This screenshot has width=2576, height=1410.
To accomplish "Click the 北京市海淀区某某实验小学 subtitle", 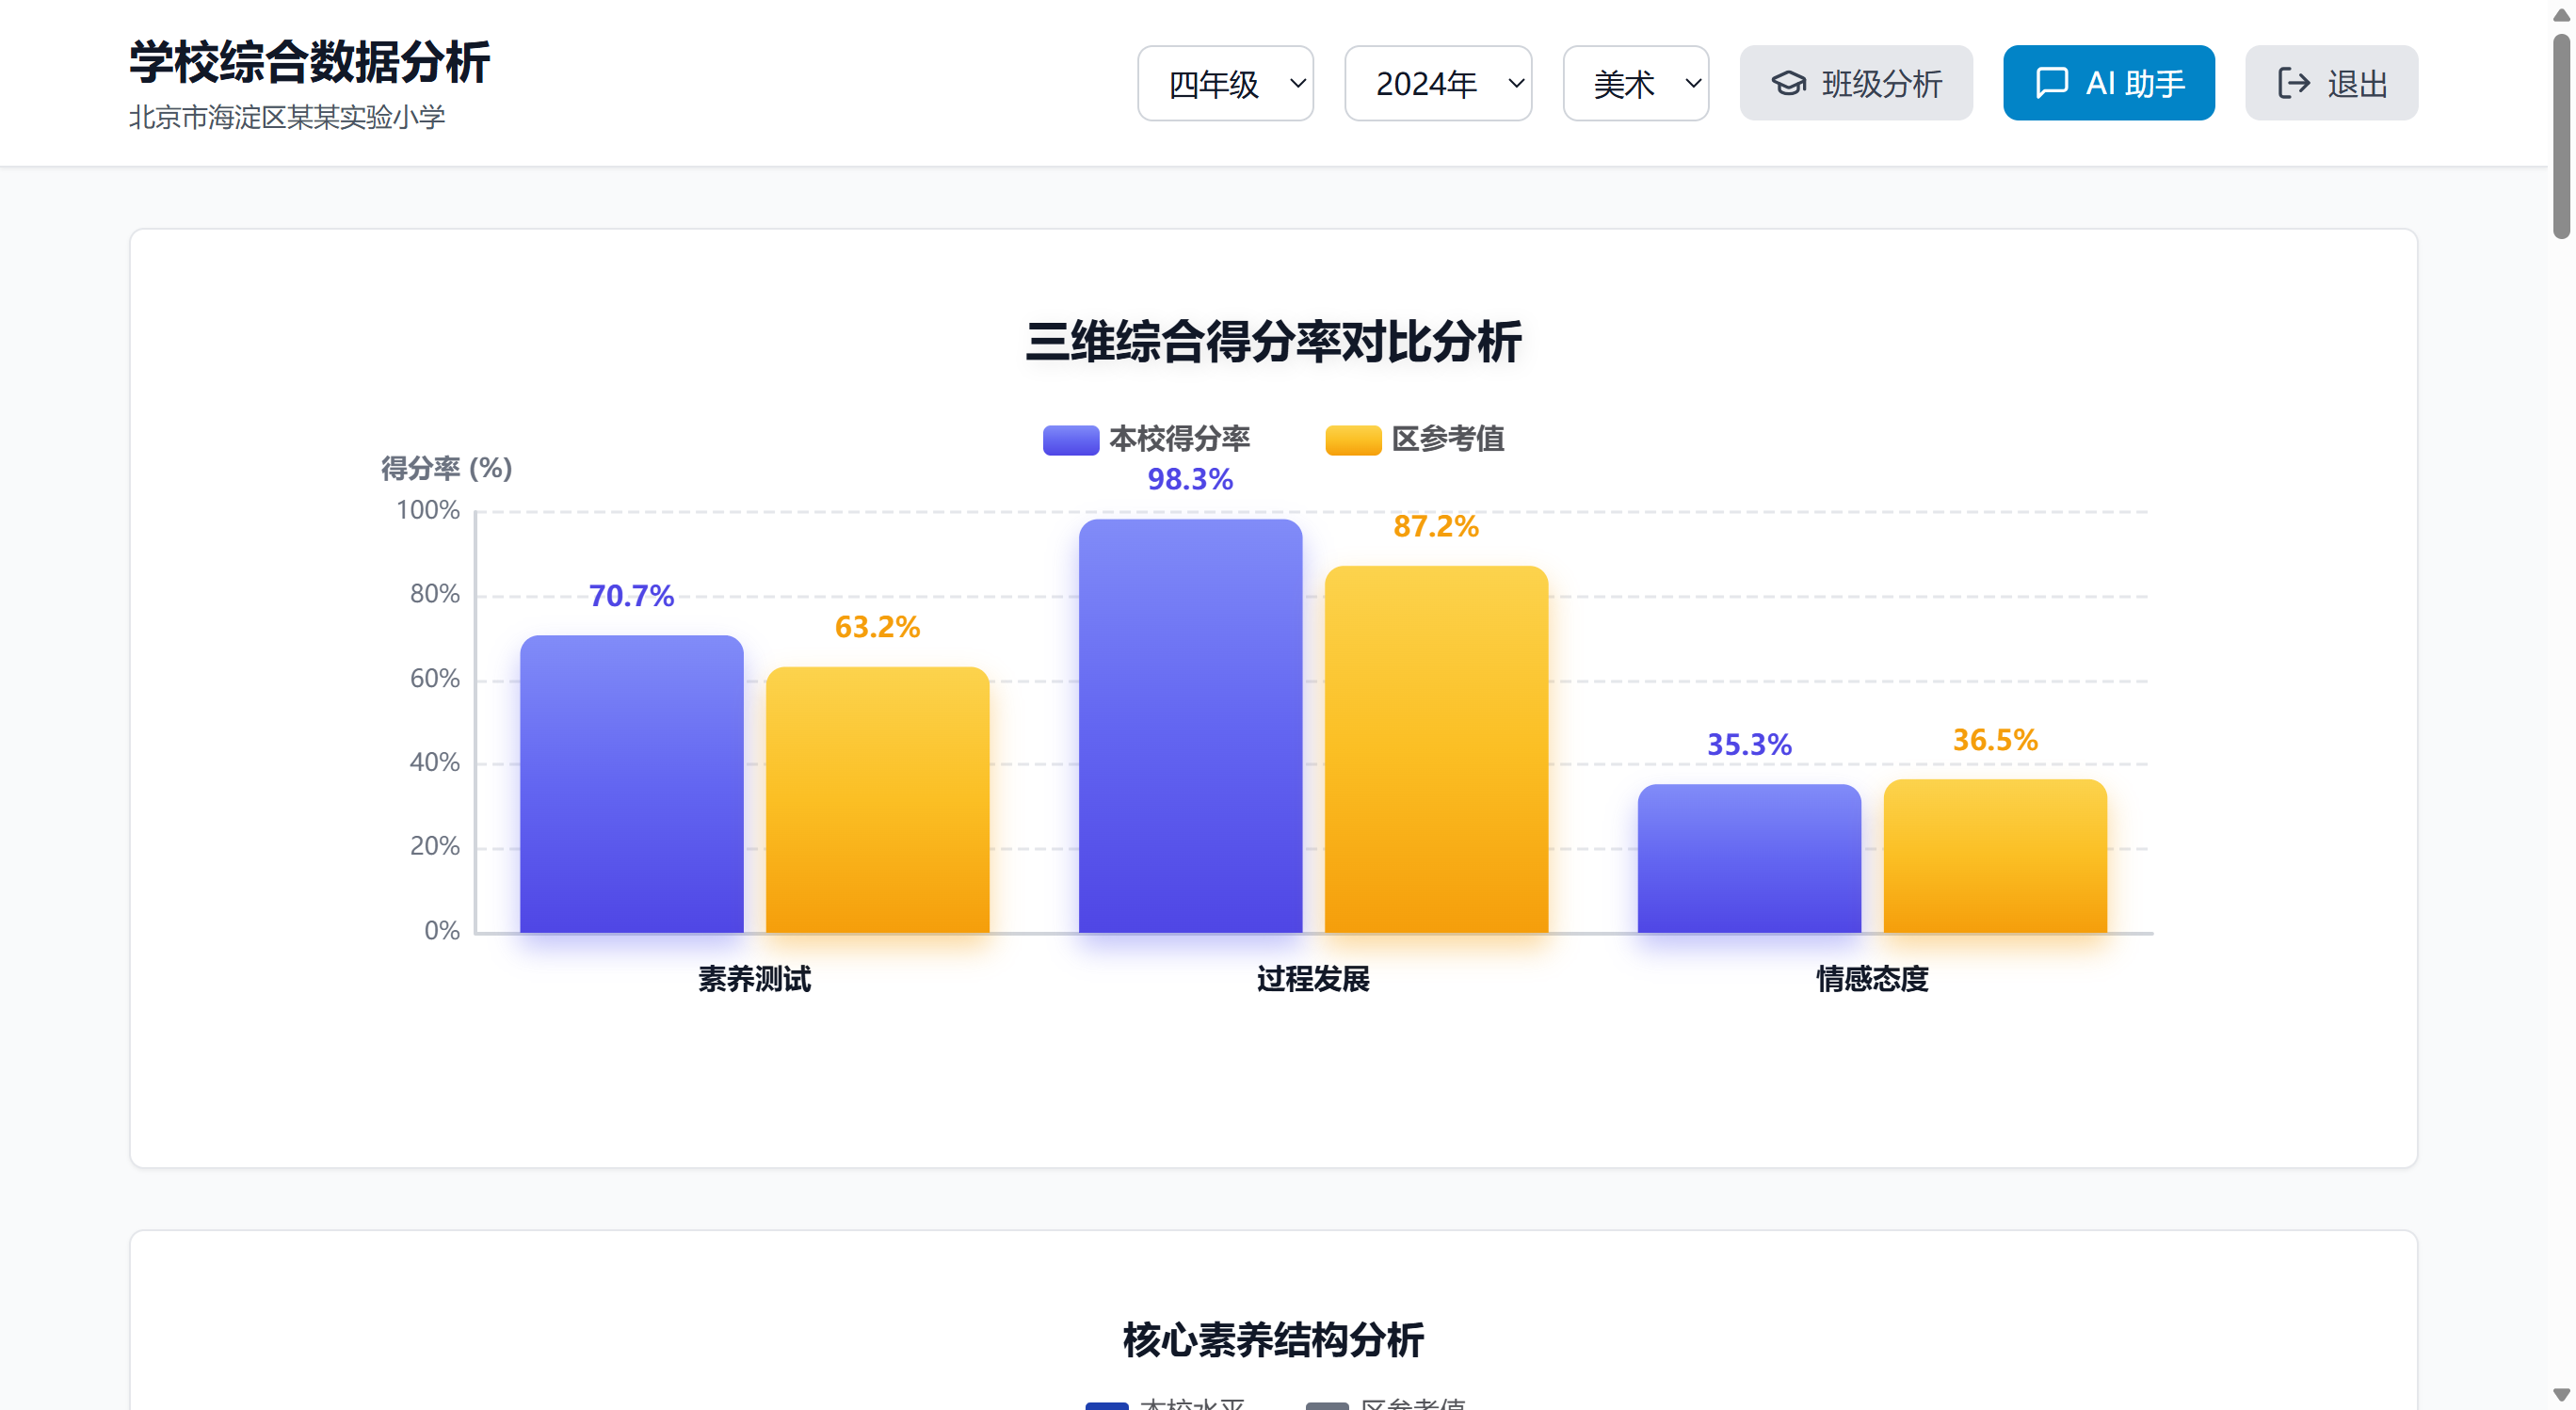I will (287, 117).
